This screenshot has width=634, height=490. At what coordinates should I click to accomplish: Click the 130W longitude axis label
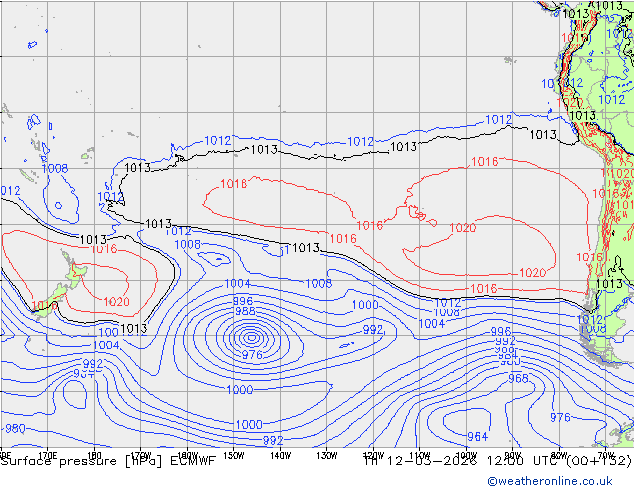click(x=327, y=456)
